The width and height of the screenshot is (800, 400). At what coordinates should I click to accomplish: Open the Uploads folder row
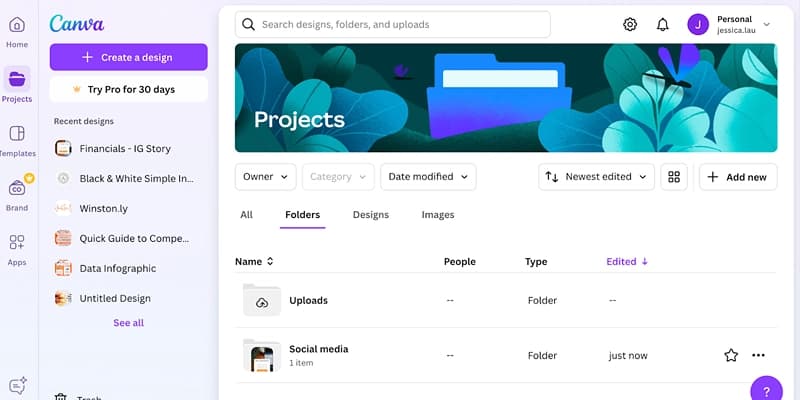click(x=506, y=300)
